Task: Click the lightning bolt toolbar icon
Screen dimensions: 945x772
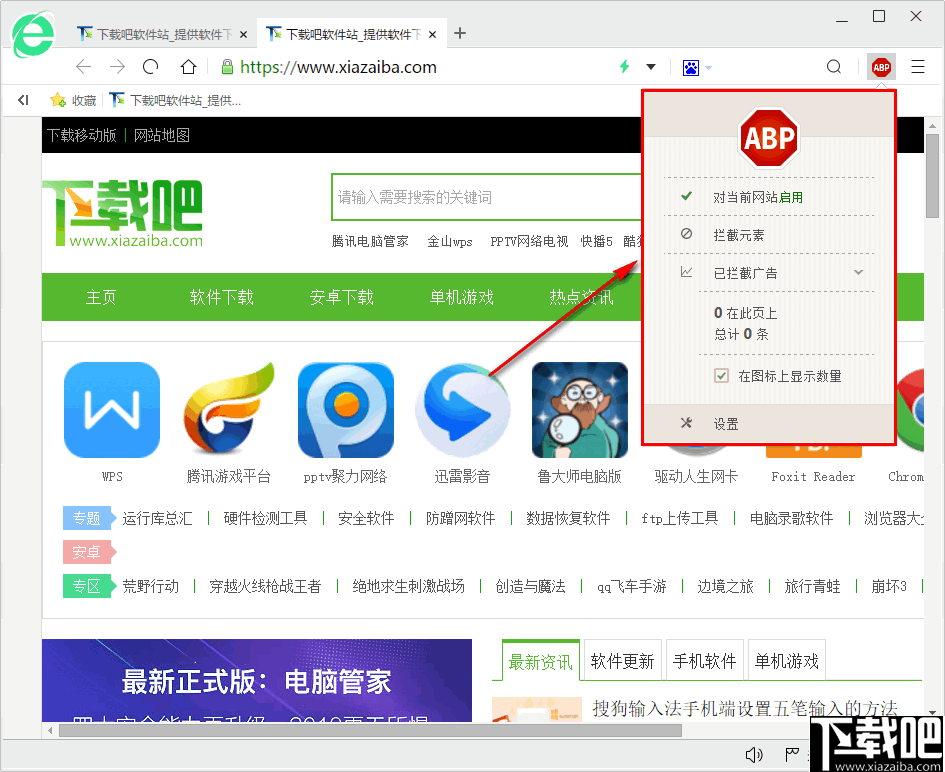Action: [x=623, y=66]
